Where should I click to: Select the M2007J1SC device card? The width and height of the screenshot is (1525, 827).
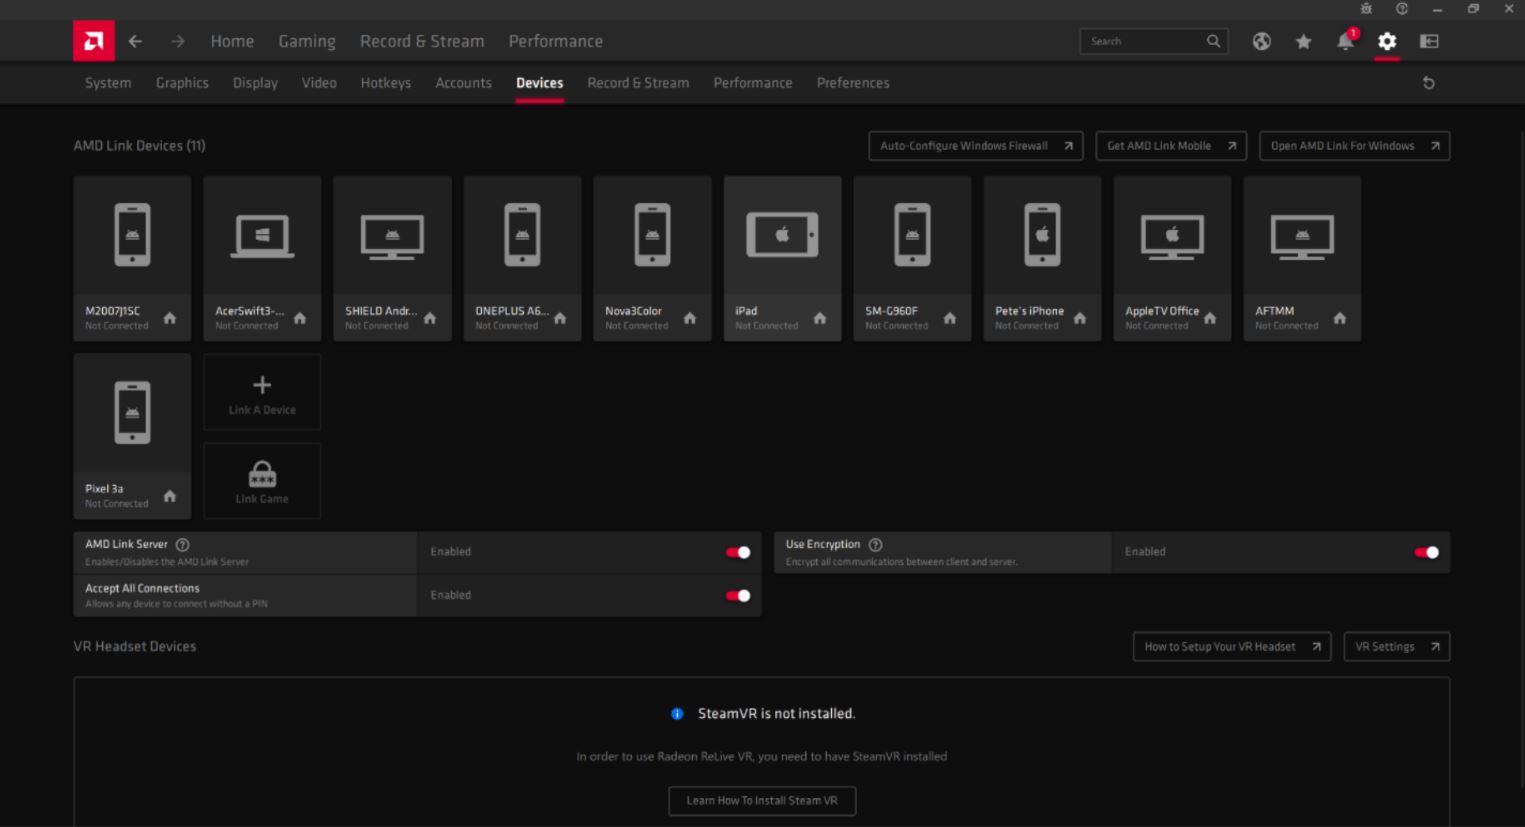[x=132, y=259]
